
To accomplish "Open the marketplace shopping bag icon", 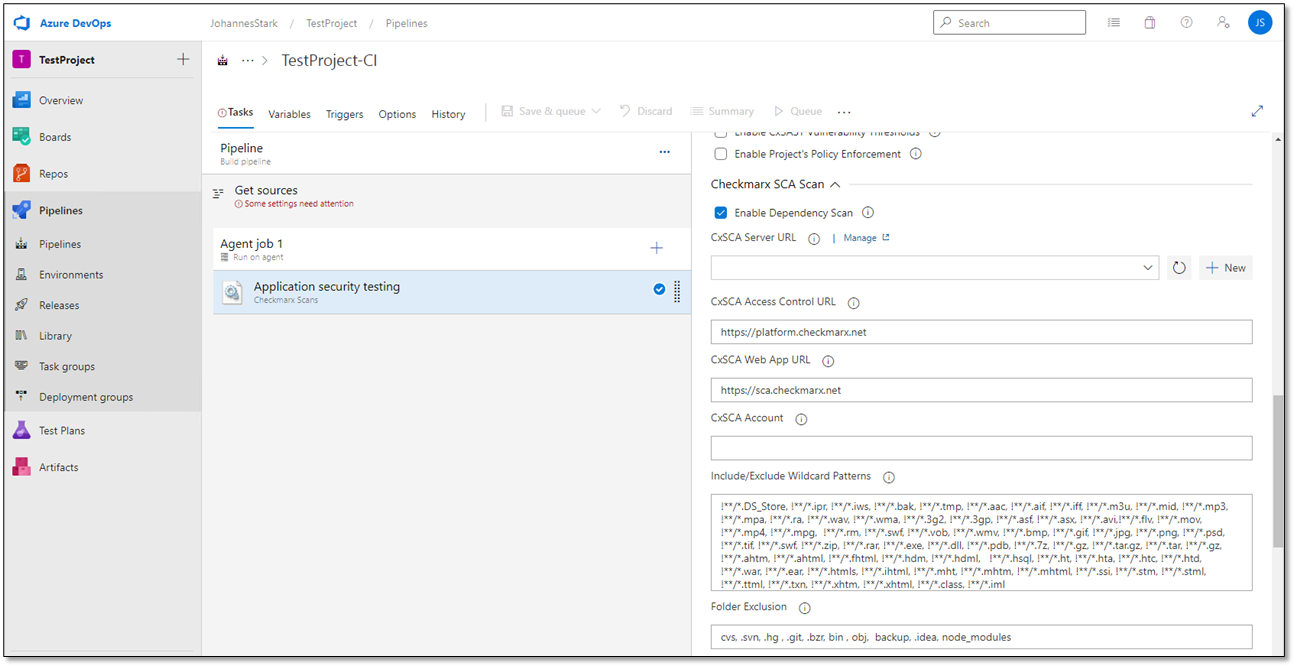I will pos(1150,22).
